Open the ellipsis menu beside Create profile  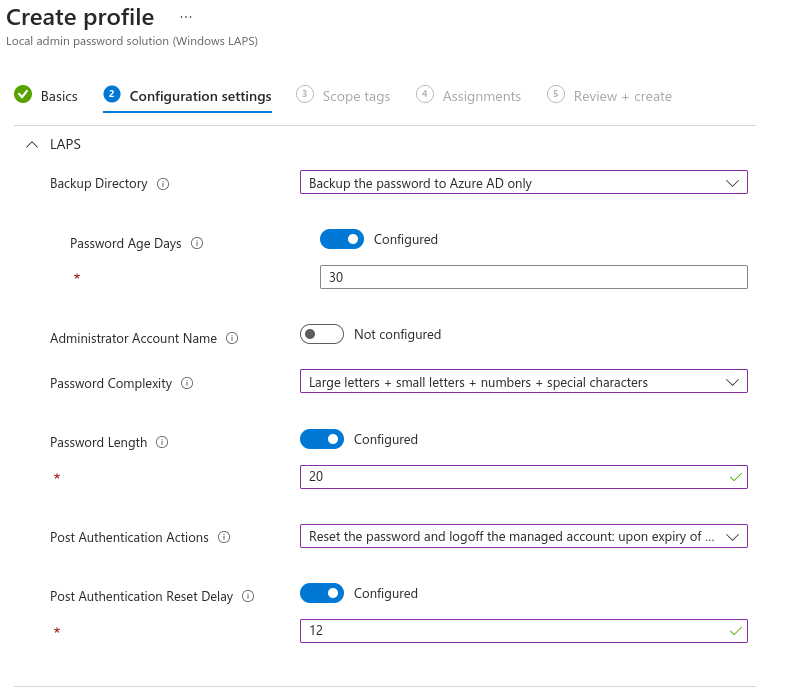pyautogui.click(x=186, y=17)
